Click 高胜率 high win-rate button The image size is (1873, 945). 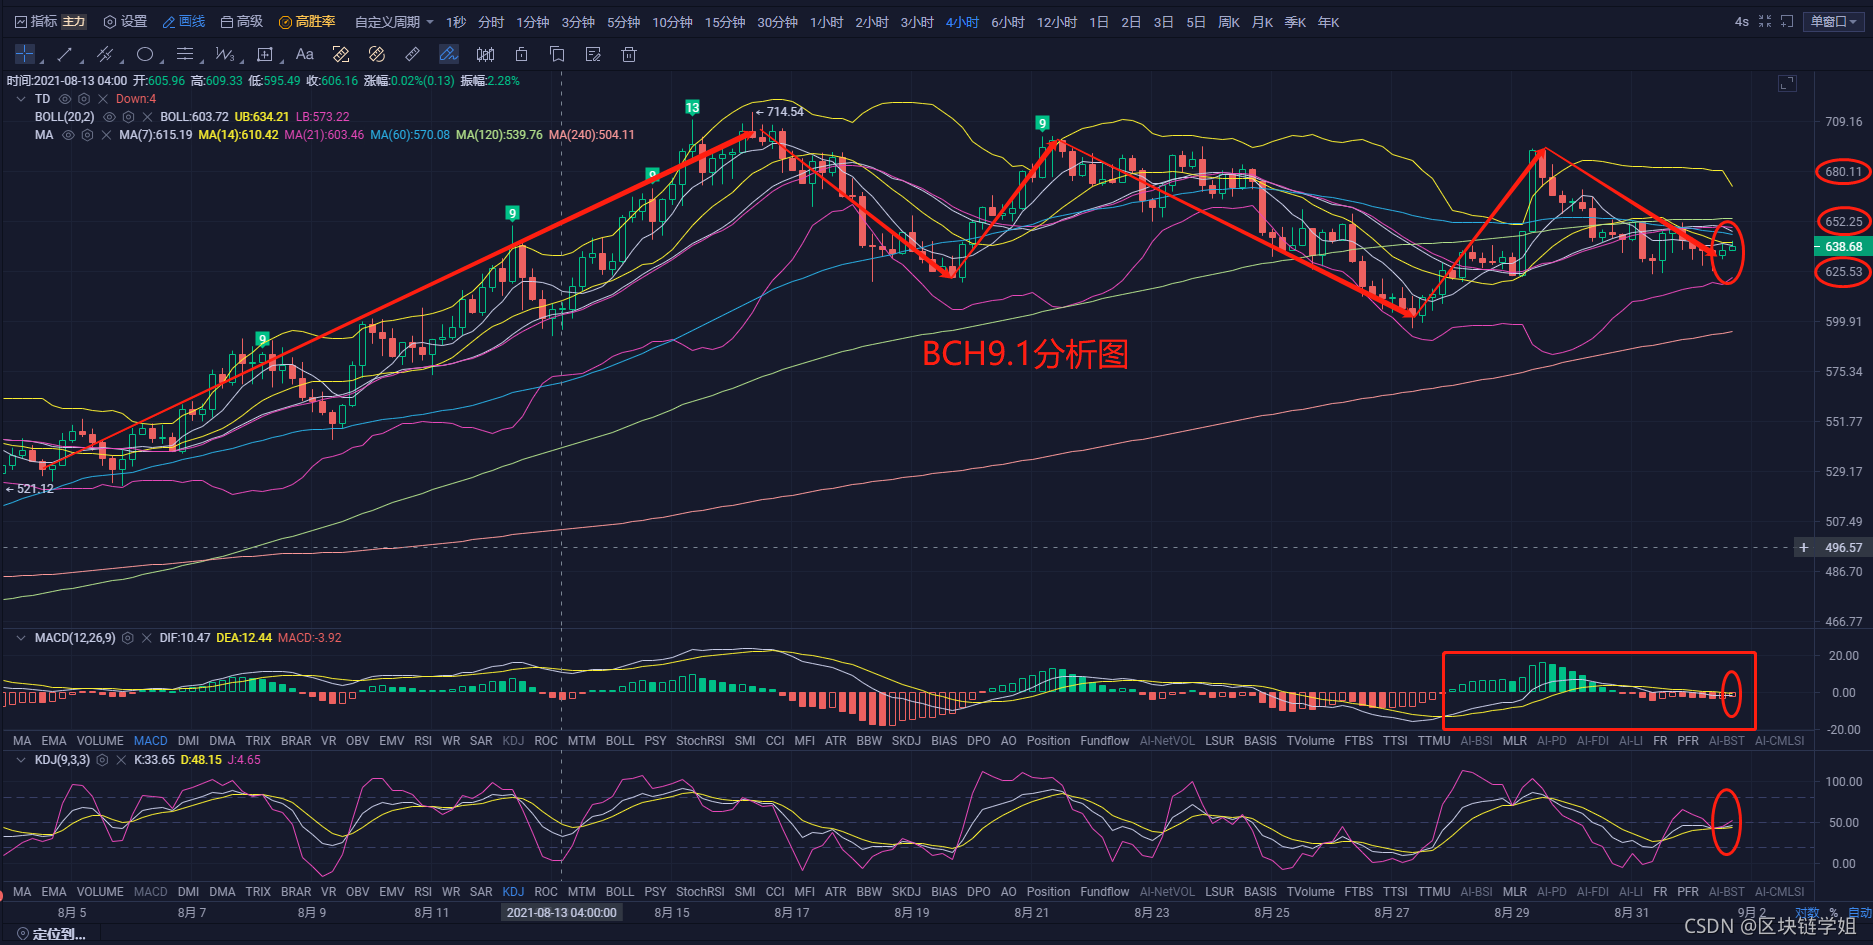click(x=307, y=21)
